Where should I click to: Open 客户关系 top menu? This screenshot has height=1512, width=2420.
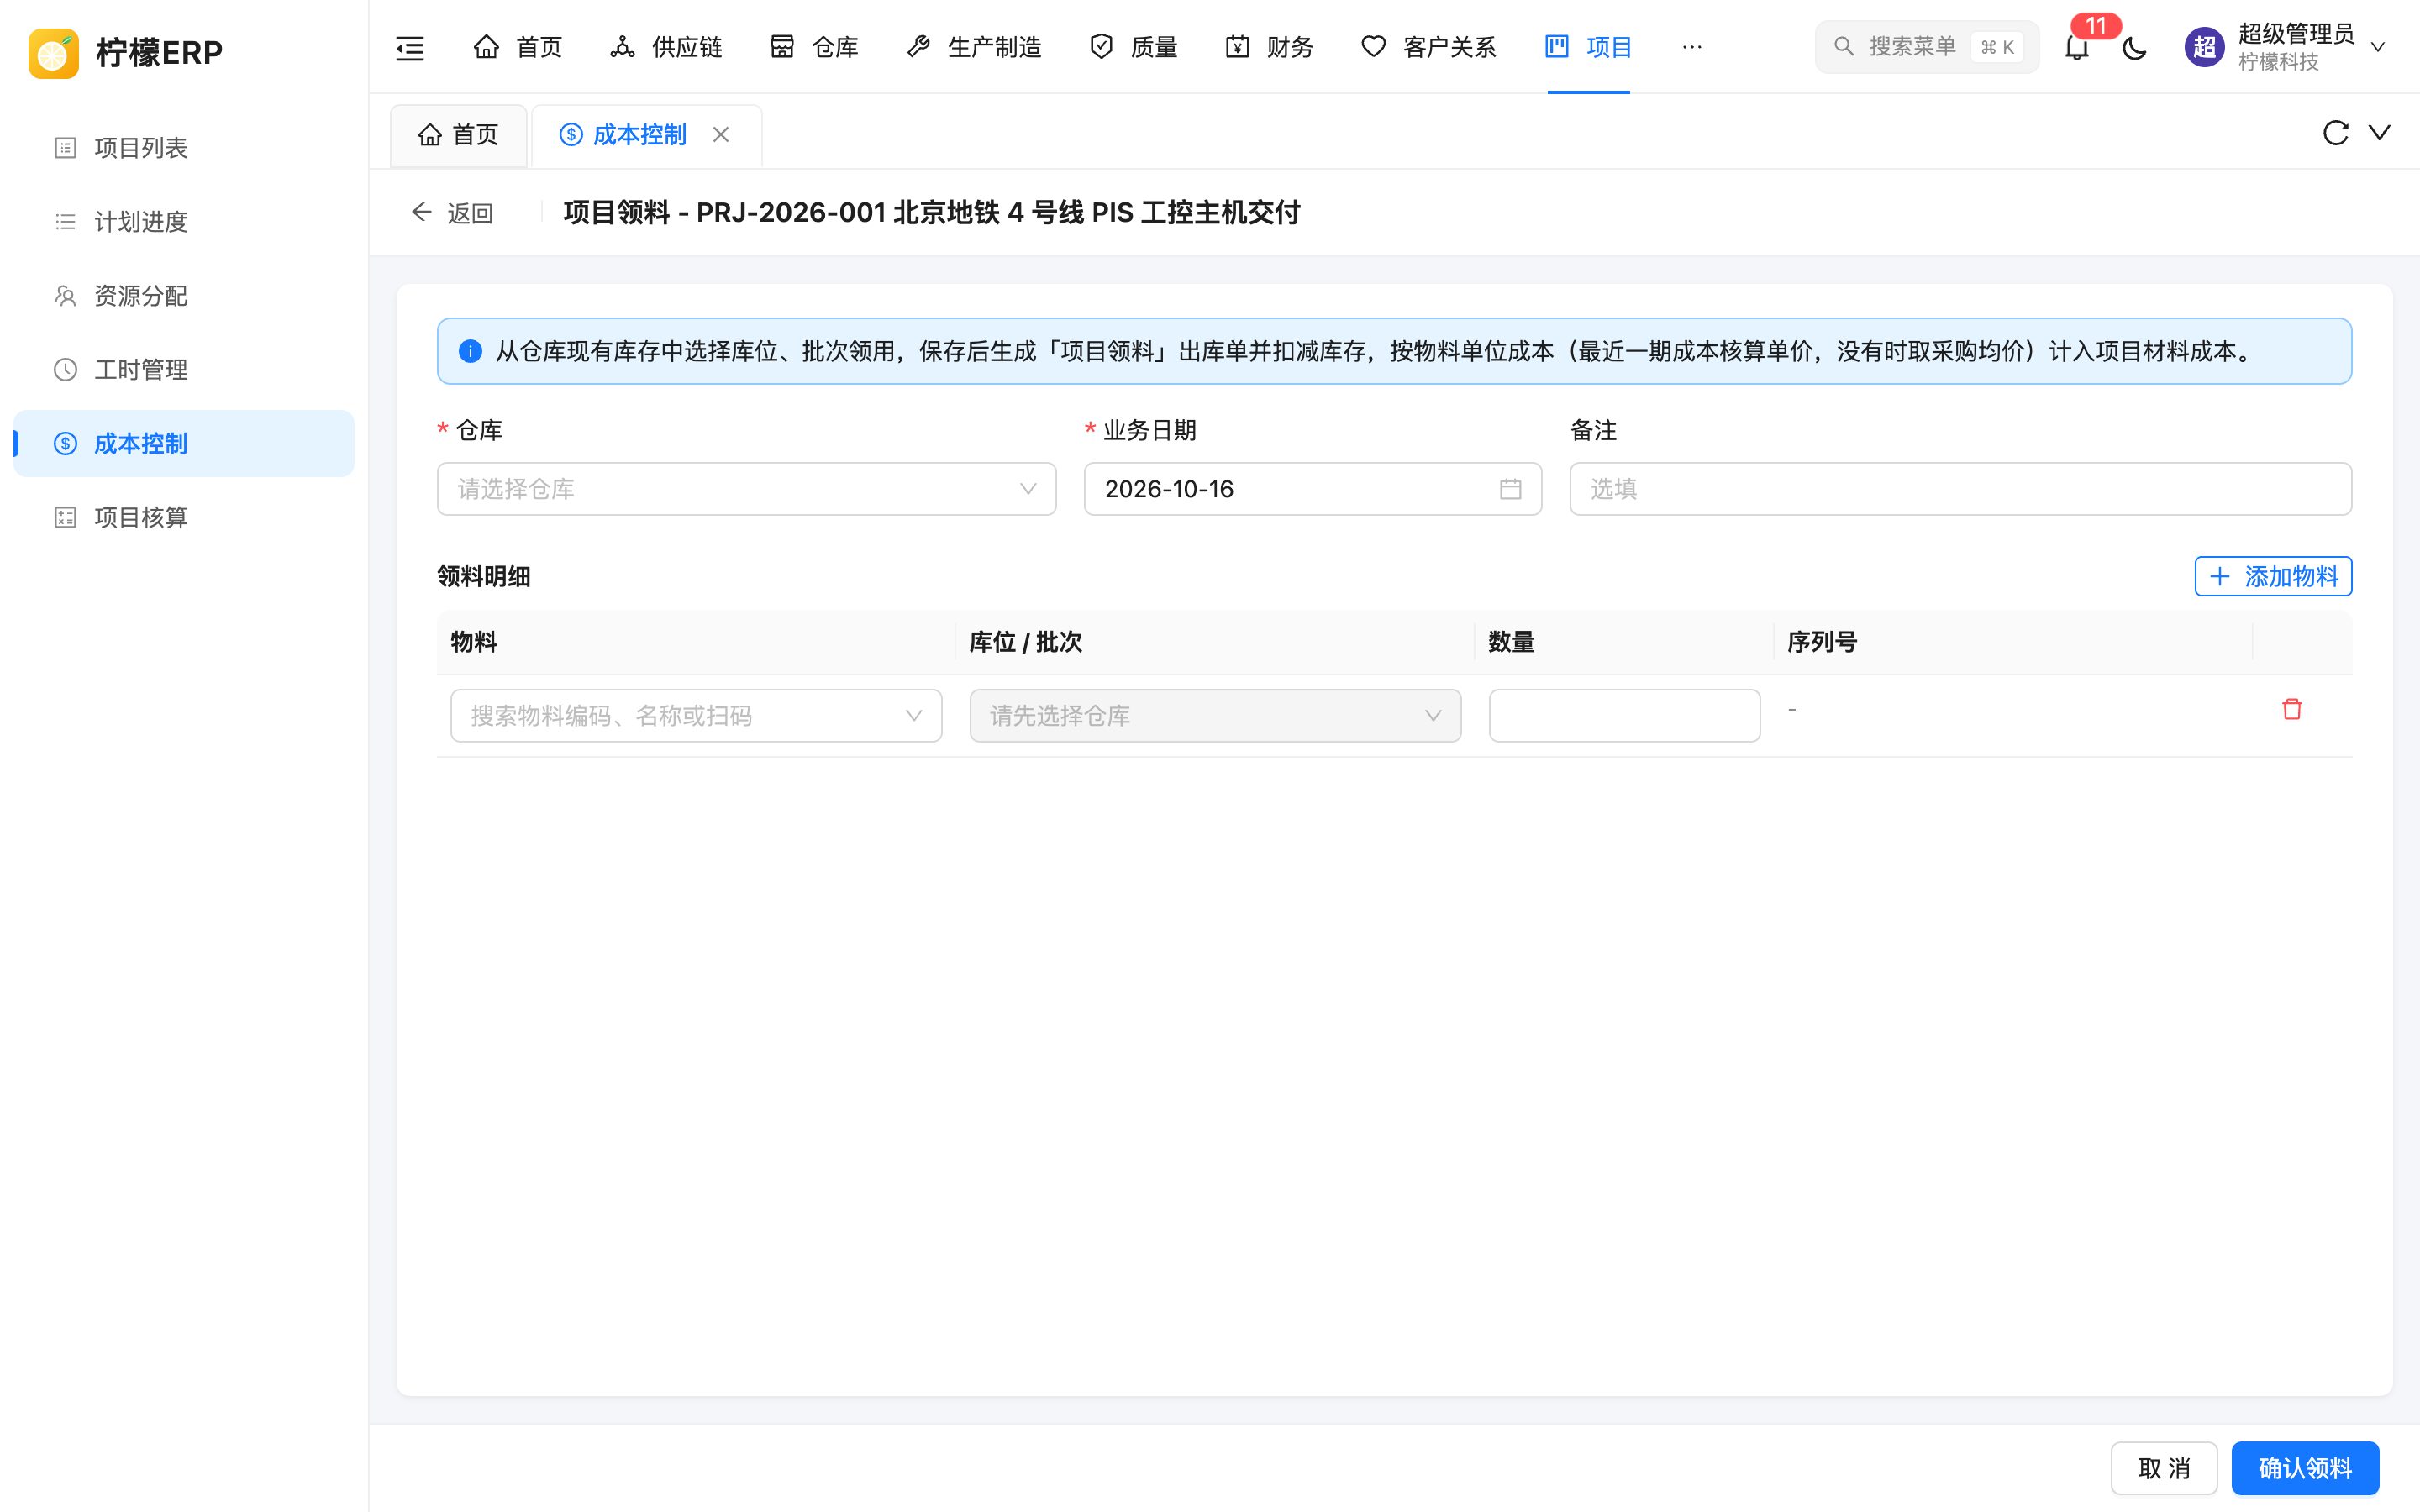coord(1429,47)
